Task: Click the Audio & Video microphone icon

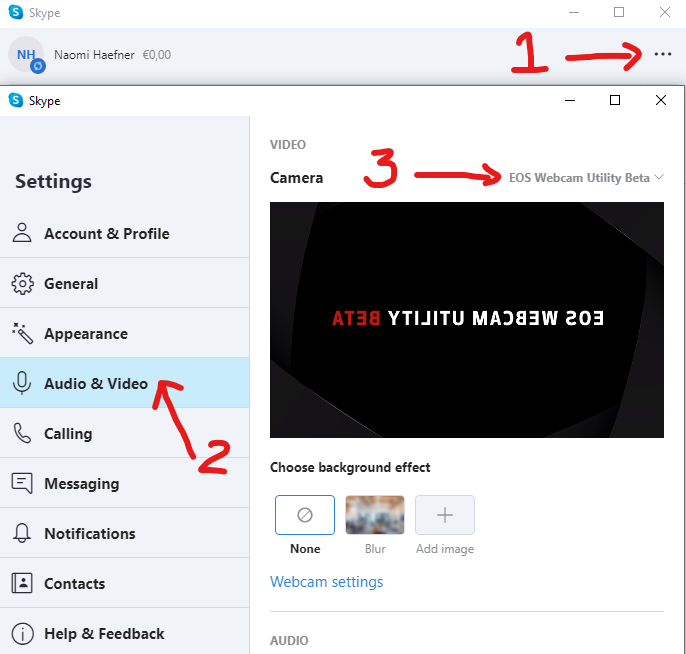Action: (22, 383)
